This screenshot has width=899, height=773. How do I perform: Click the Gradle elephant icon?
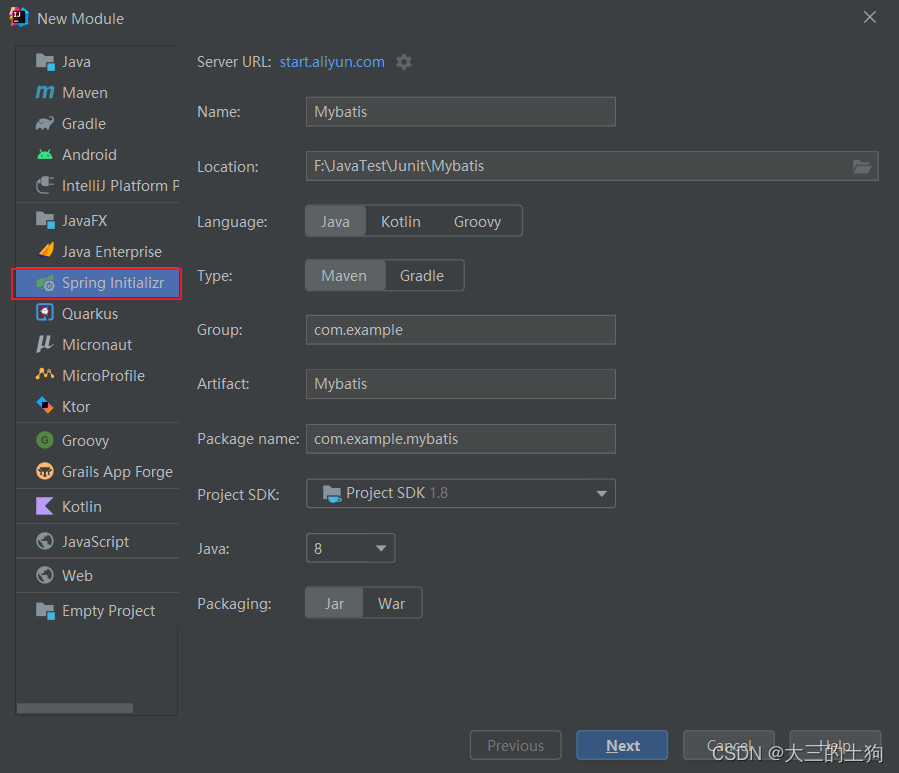45,123
